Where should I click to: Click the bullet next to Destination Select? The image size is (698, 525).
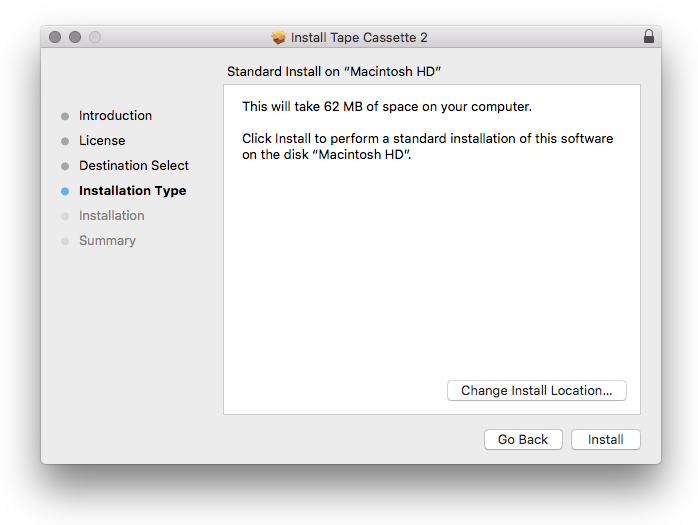[x=65, y=166]
